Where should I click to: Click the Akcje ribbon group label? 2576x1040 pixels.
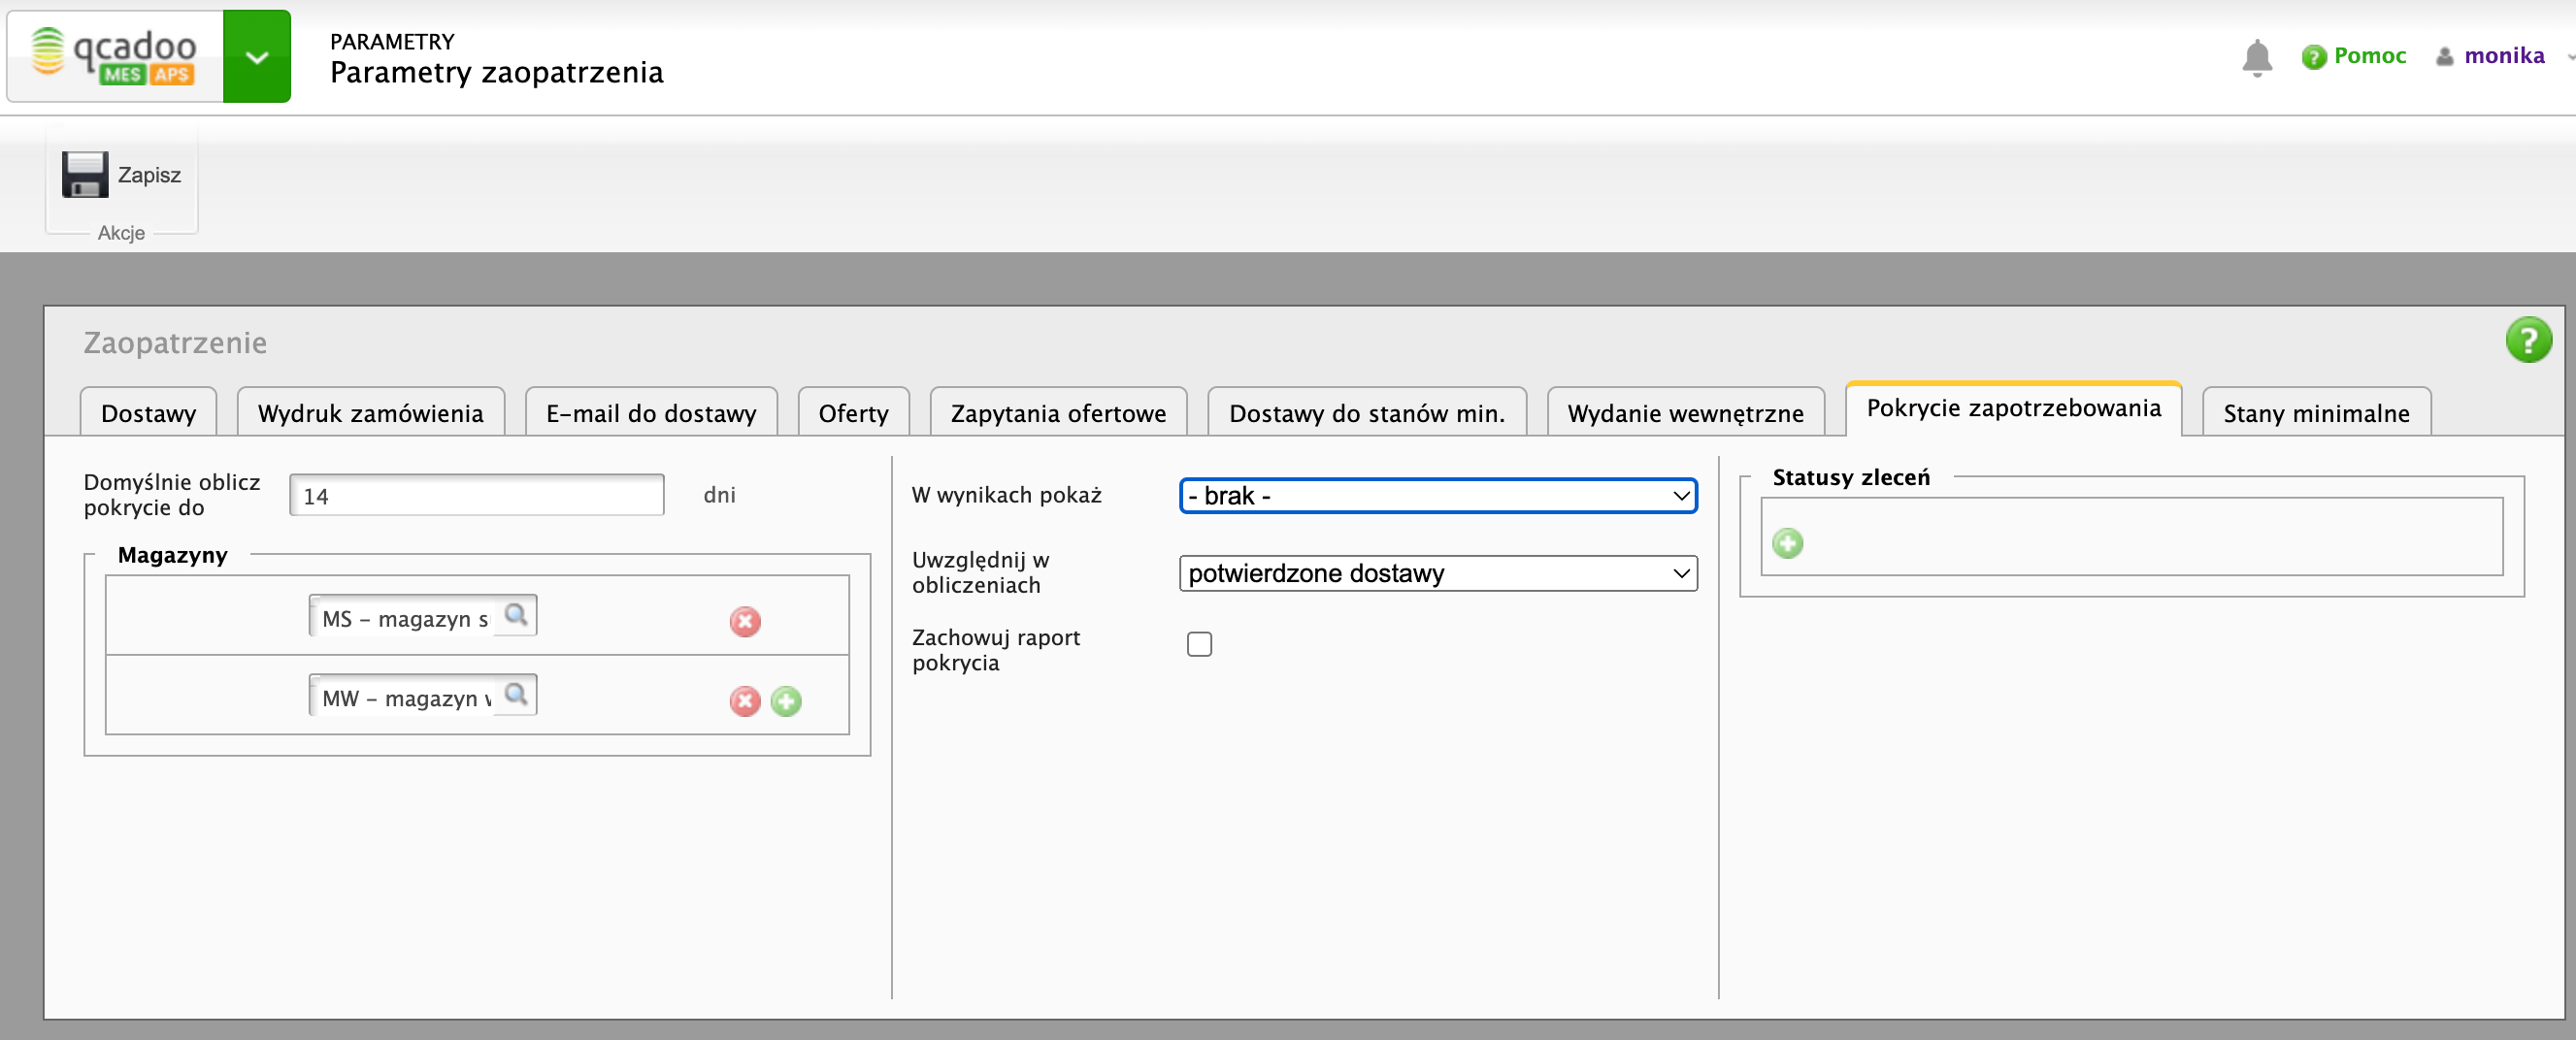[121, 233]
